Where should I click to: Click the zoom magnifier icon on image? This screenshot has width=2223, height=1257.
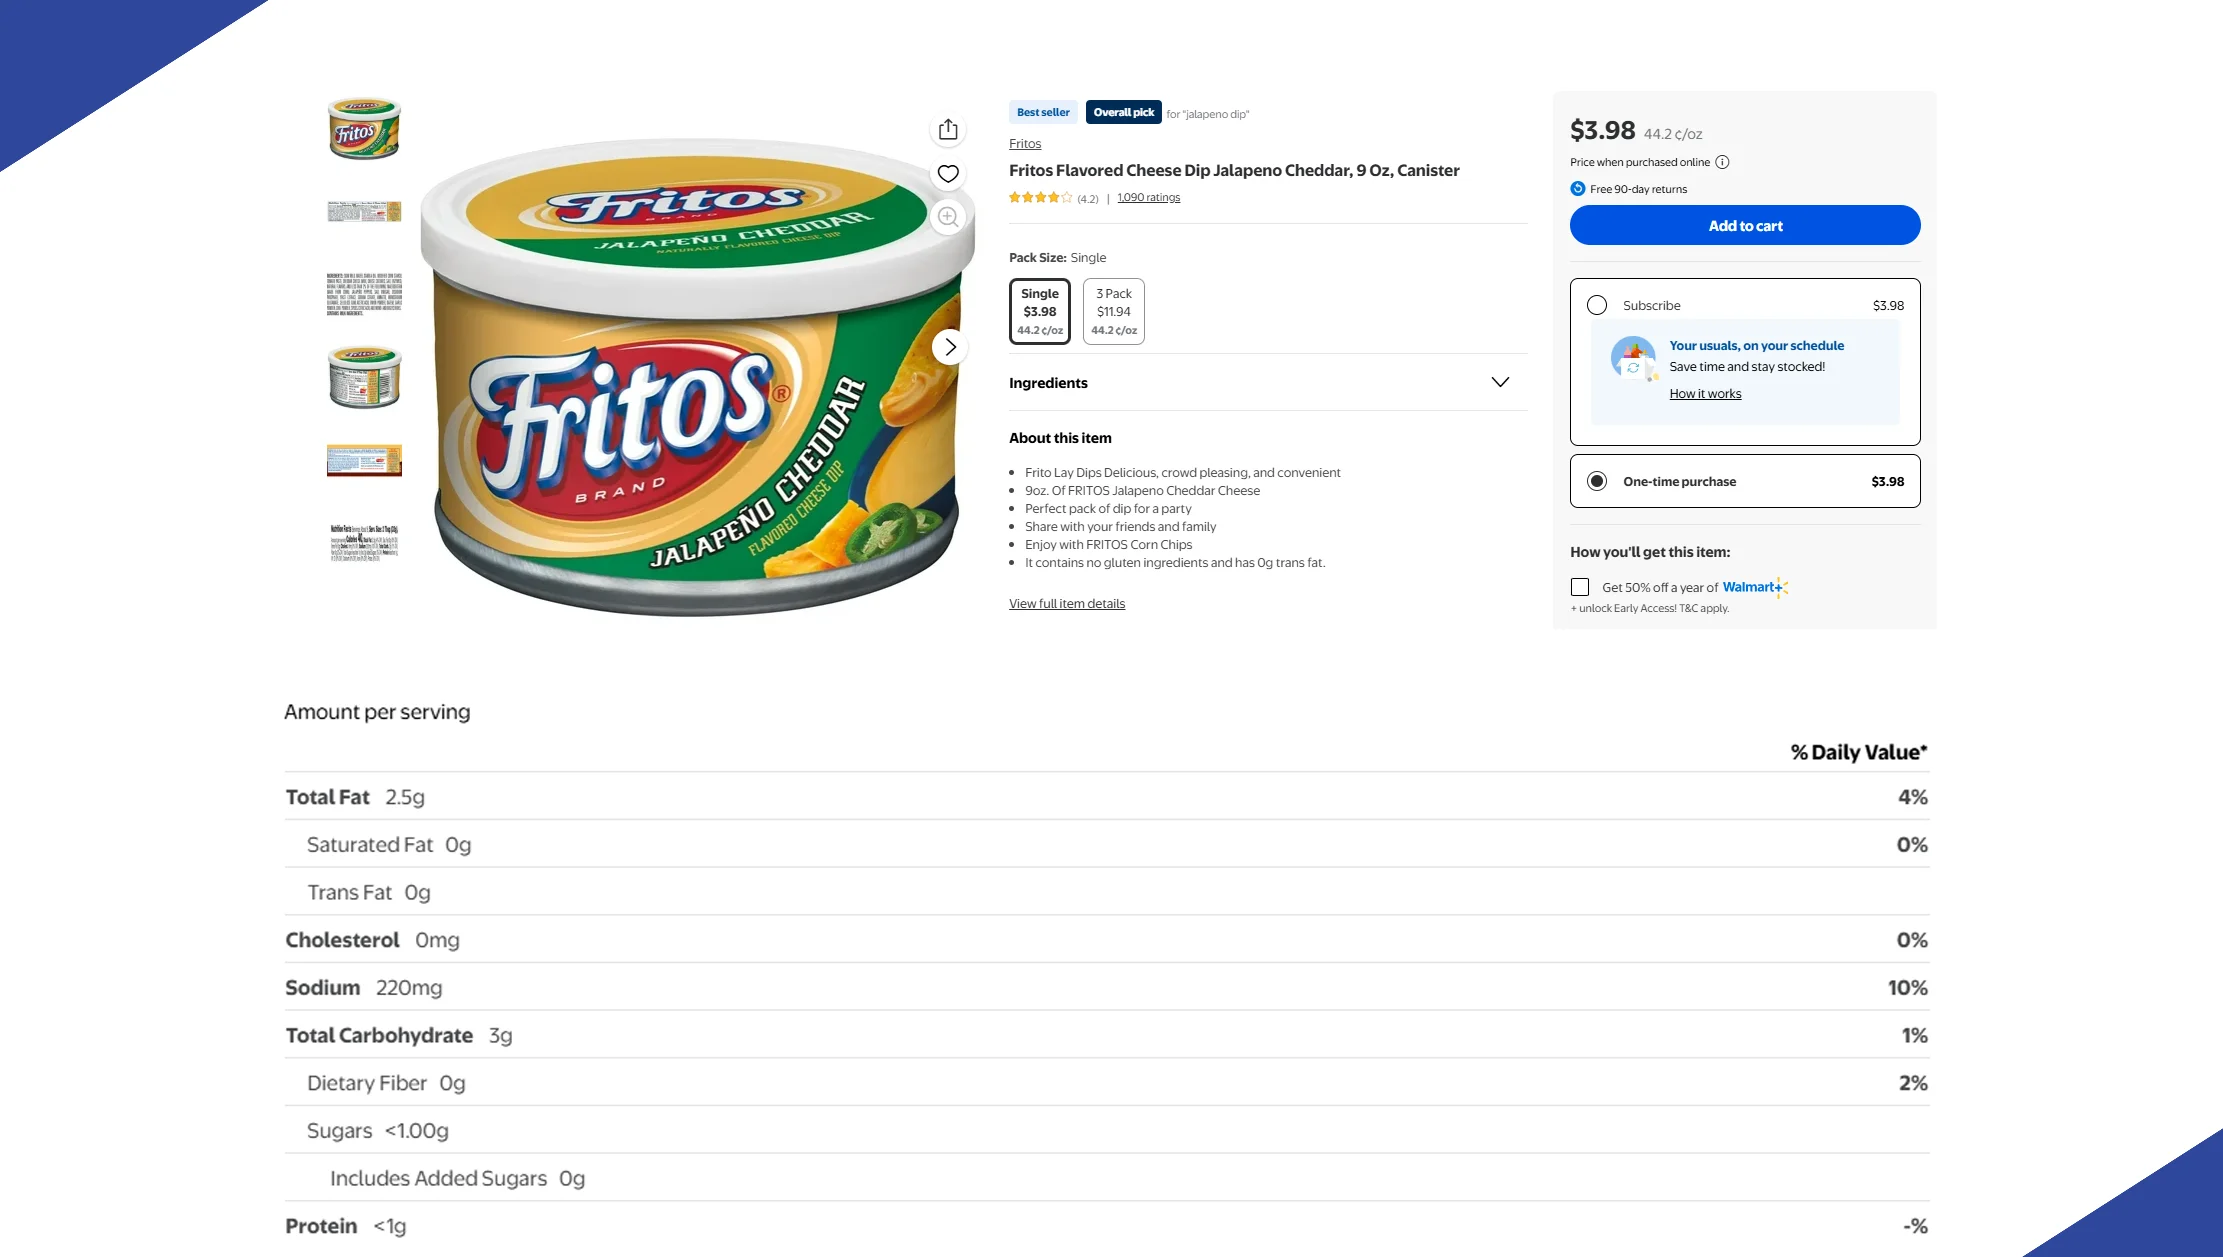pyautogui.click(x=948, y=217)
